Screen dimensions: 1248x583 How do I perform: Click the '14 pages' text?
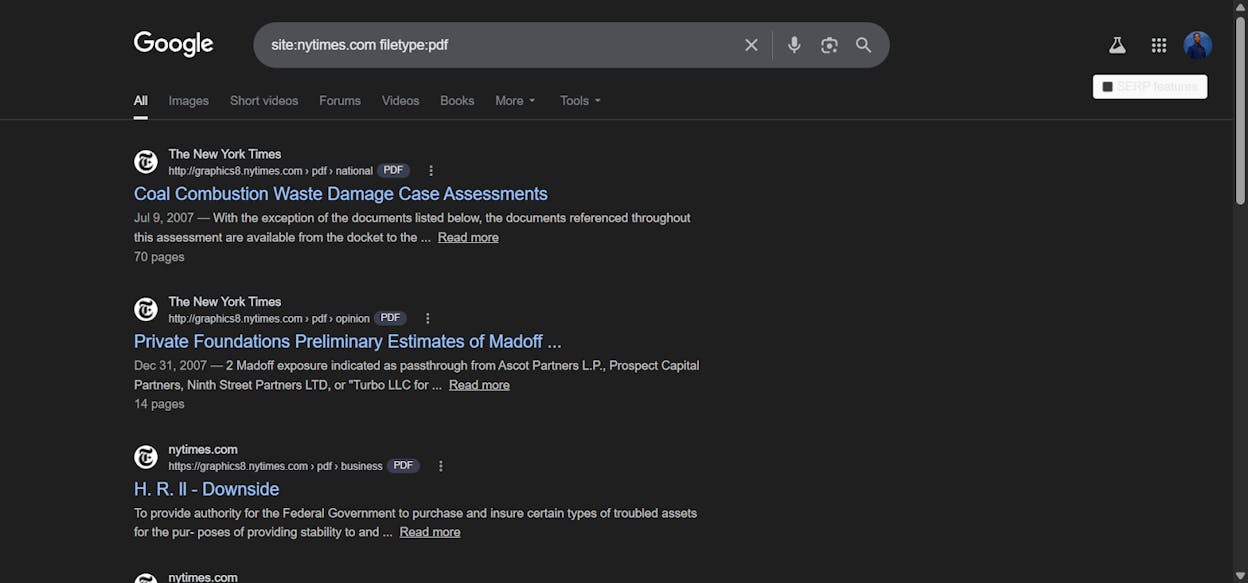click(x=159, y=405)
